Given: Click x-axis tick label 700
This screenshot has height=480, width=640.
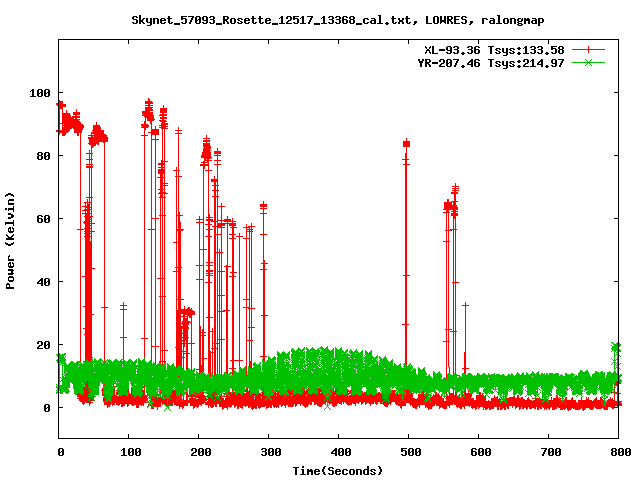Looking at the screenshot, I should pos(551,452).
